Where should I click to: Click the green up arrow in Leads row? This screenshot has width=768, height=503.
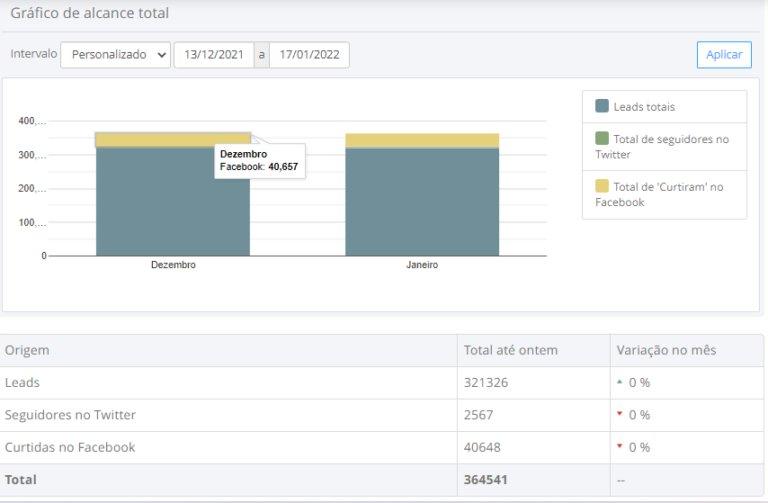pyautogui.click(x=620, y=382)
